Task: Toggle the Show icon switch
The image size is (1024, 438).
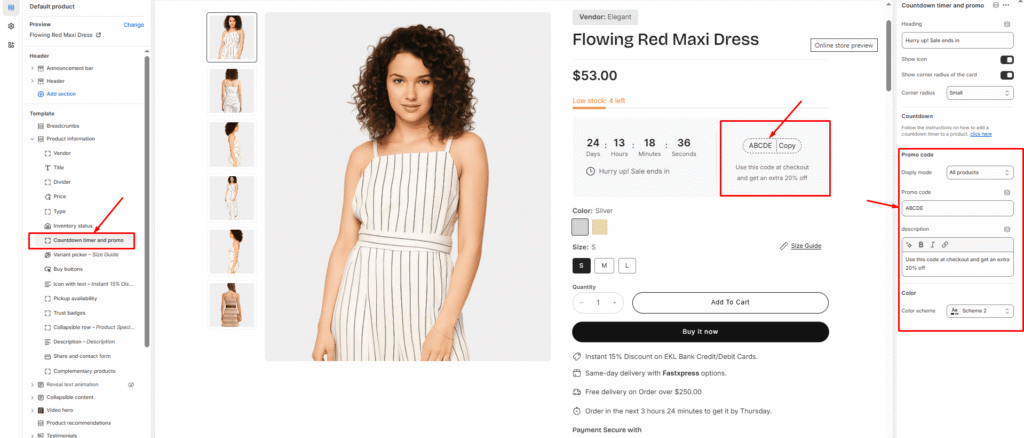Action: point(1006,59)
